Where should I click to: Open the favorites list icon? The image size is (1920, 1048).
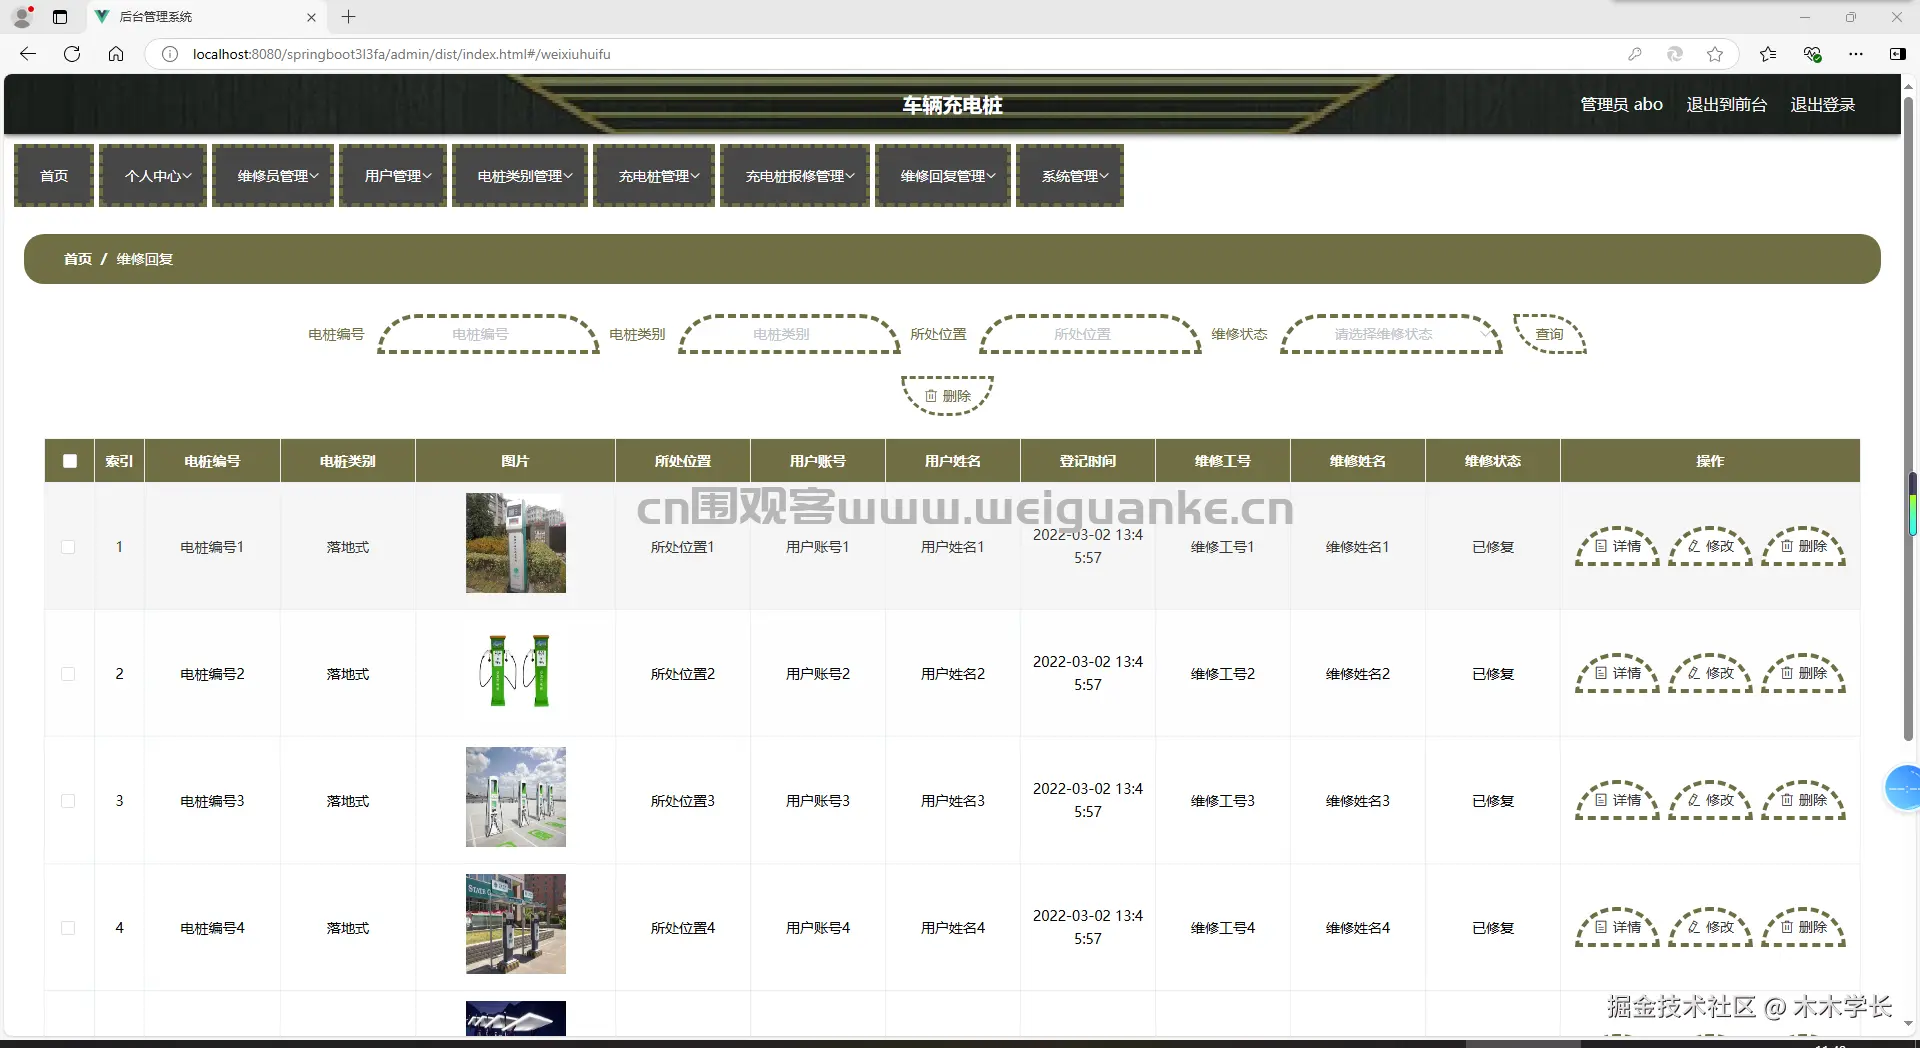tap(1768, 54)
